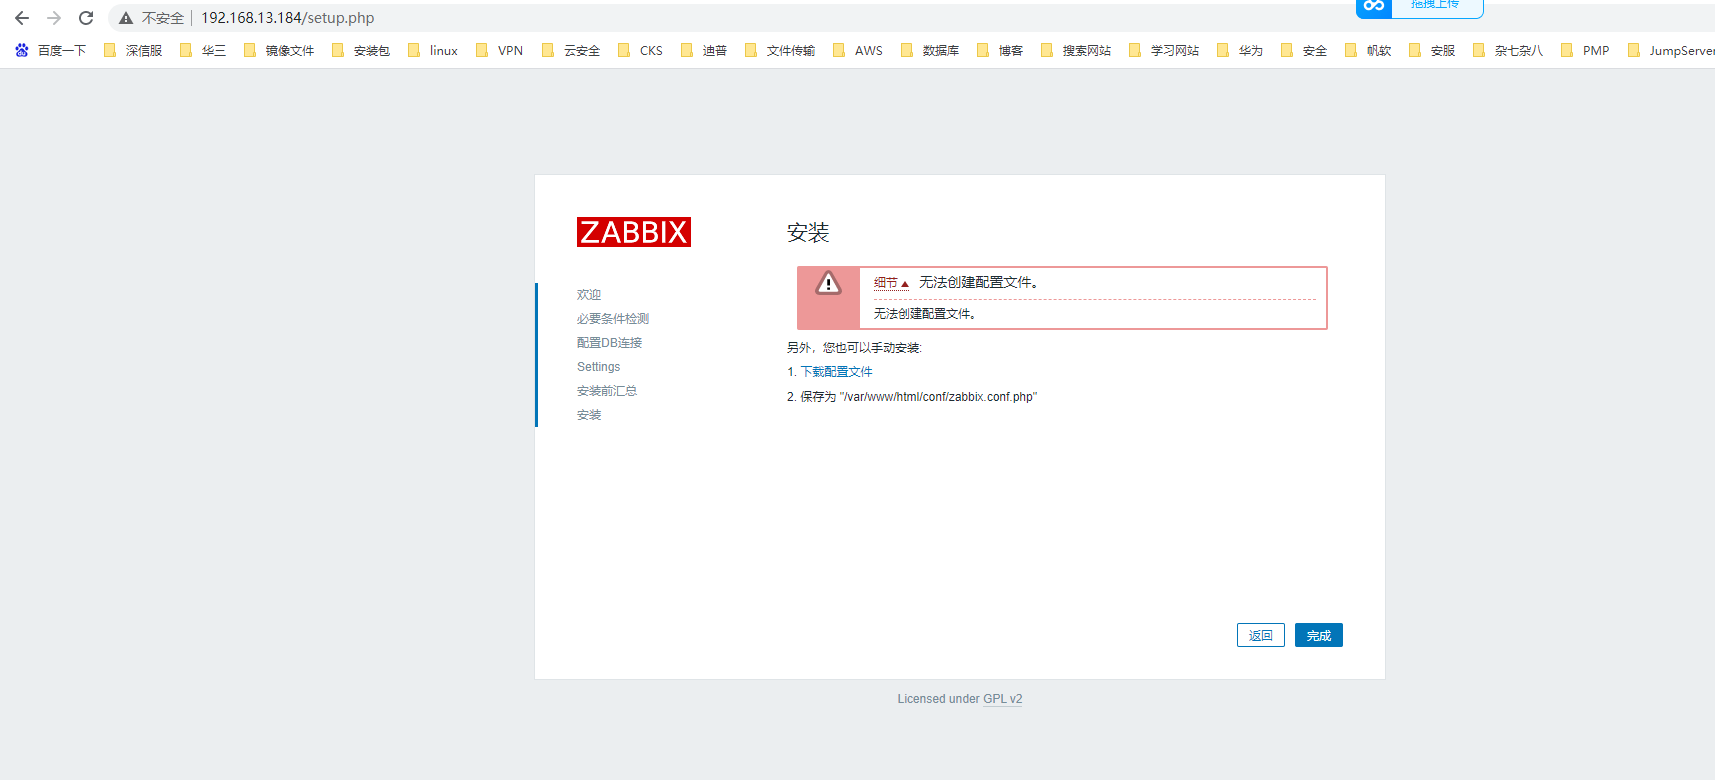Click the 返回 button

point(1260,635)
